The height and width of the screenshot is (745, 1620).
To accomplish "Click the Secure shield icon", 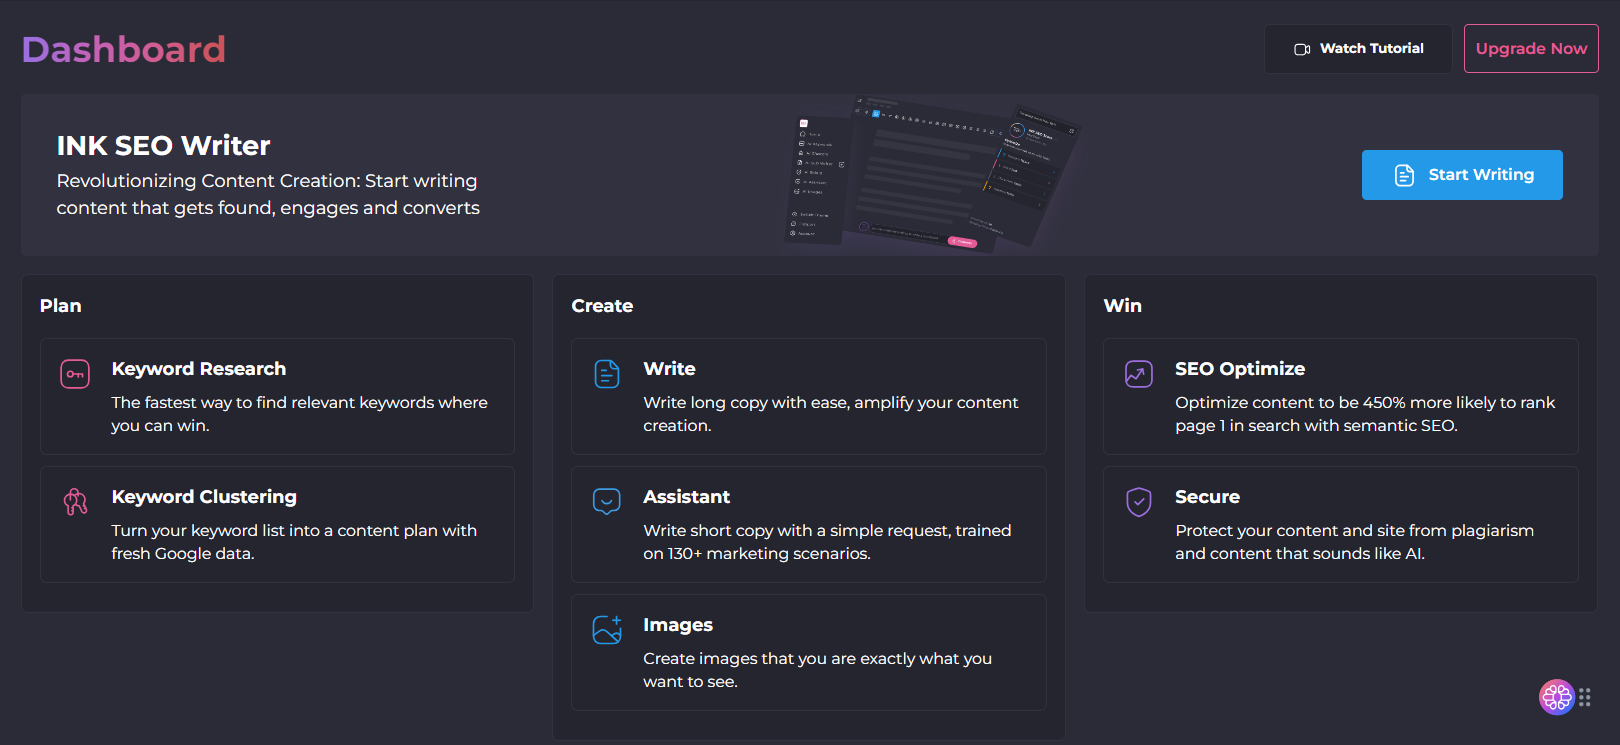I will [x=1139, y=501].
